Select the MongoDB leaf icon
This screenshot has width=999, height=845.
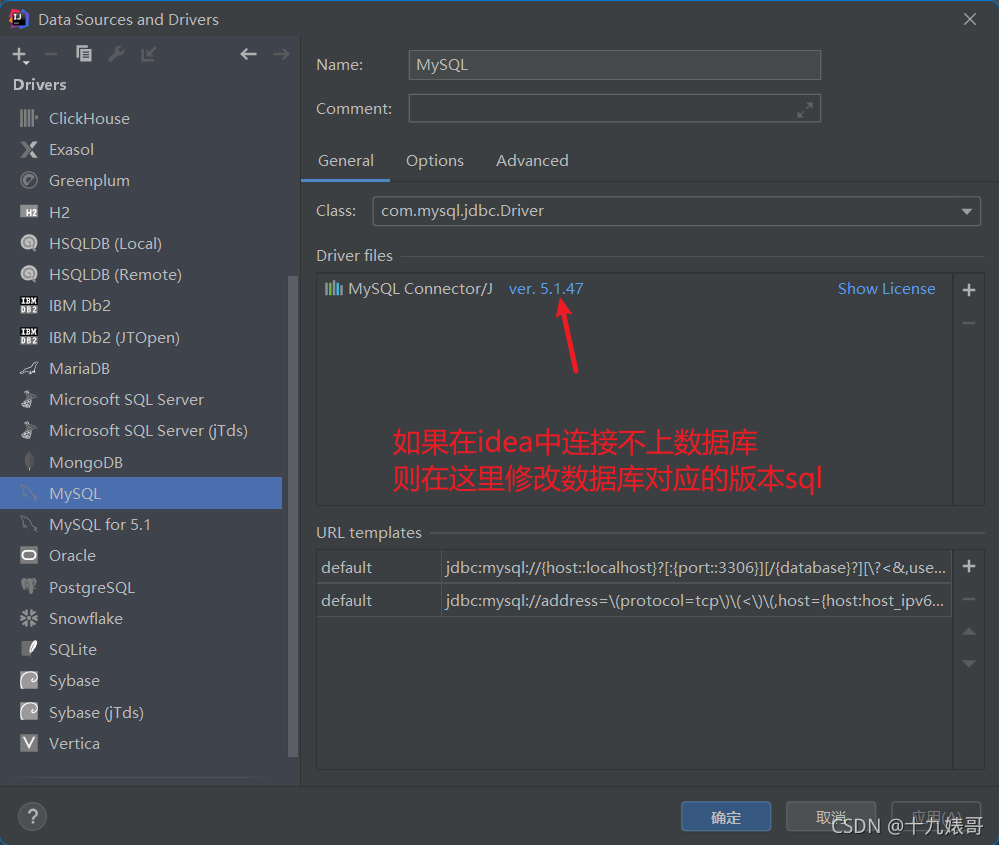coord(29,462)
